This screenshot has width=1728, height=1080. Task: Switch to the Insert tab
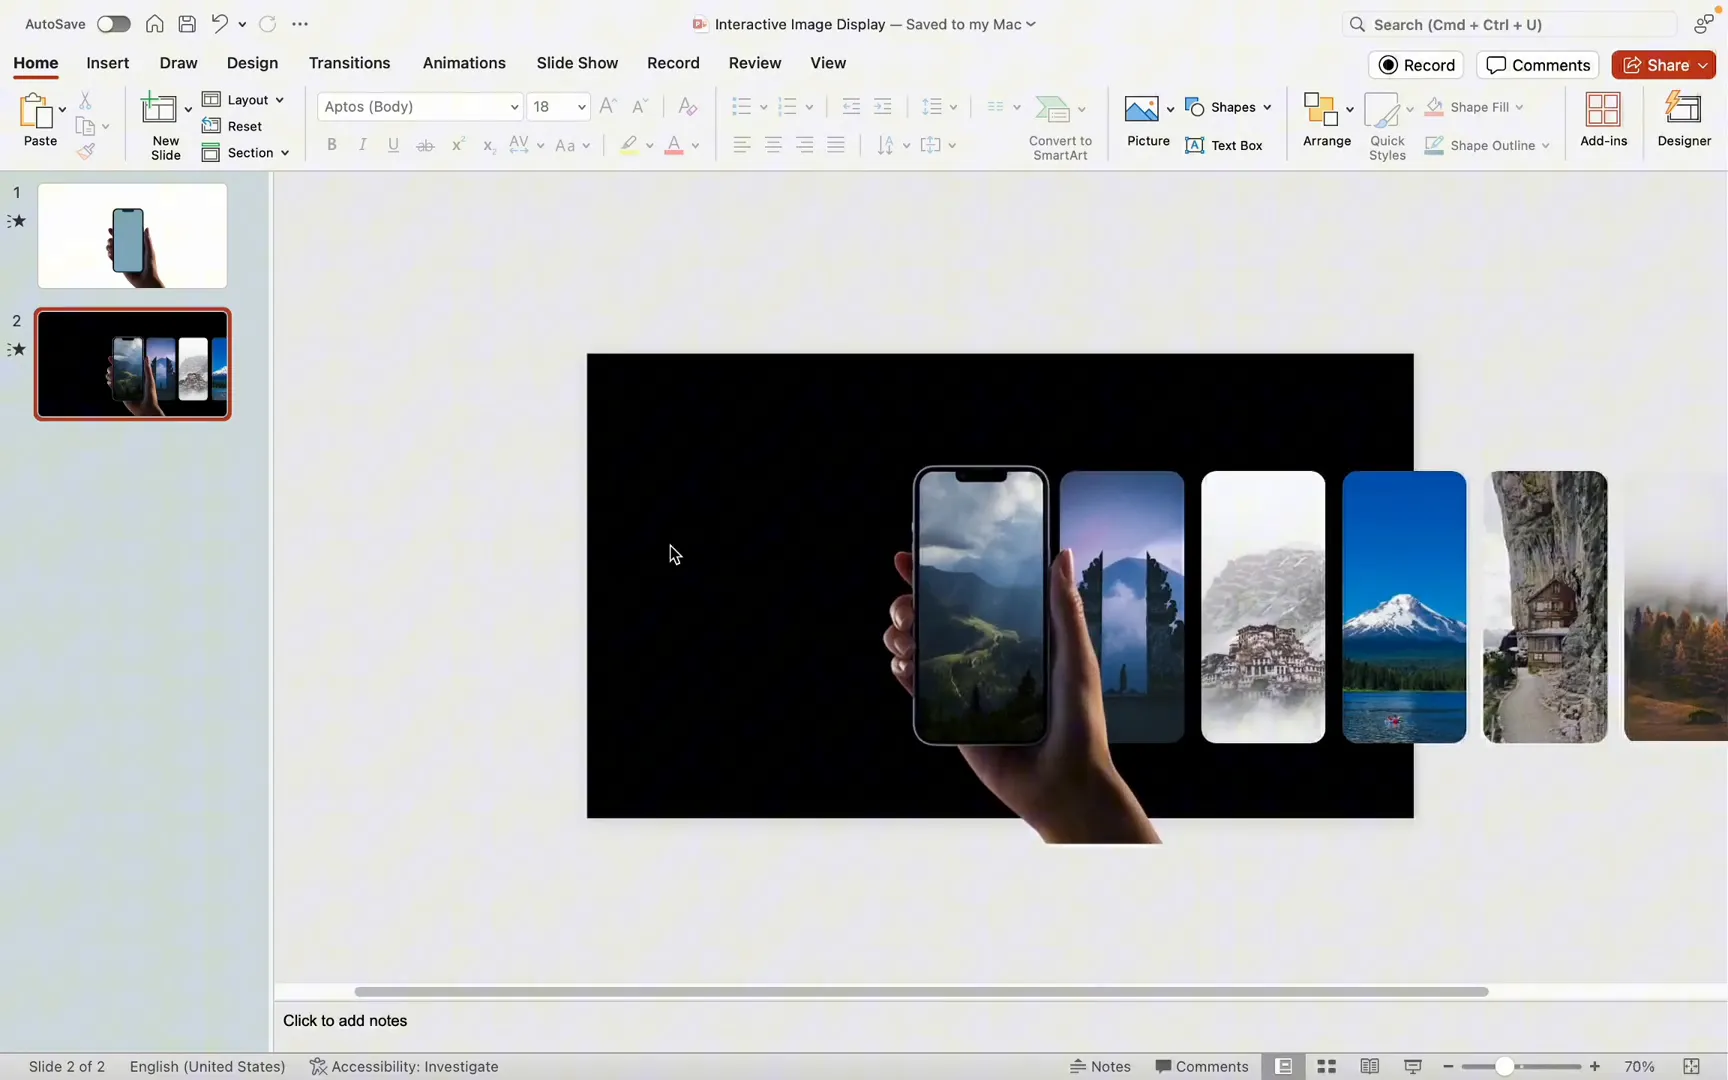click(108, 63)
